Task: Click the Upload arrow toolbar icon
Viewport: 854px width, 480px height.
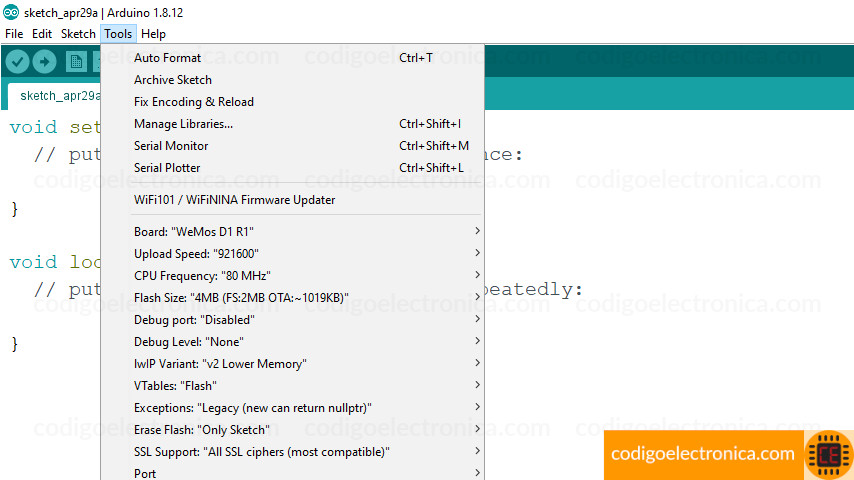Action: (45, 62)
